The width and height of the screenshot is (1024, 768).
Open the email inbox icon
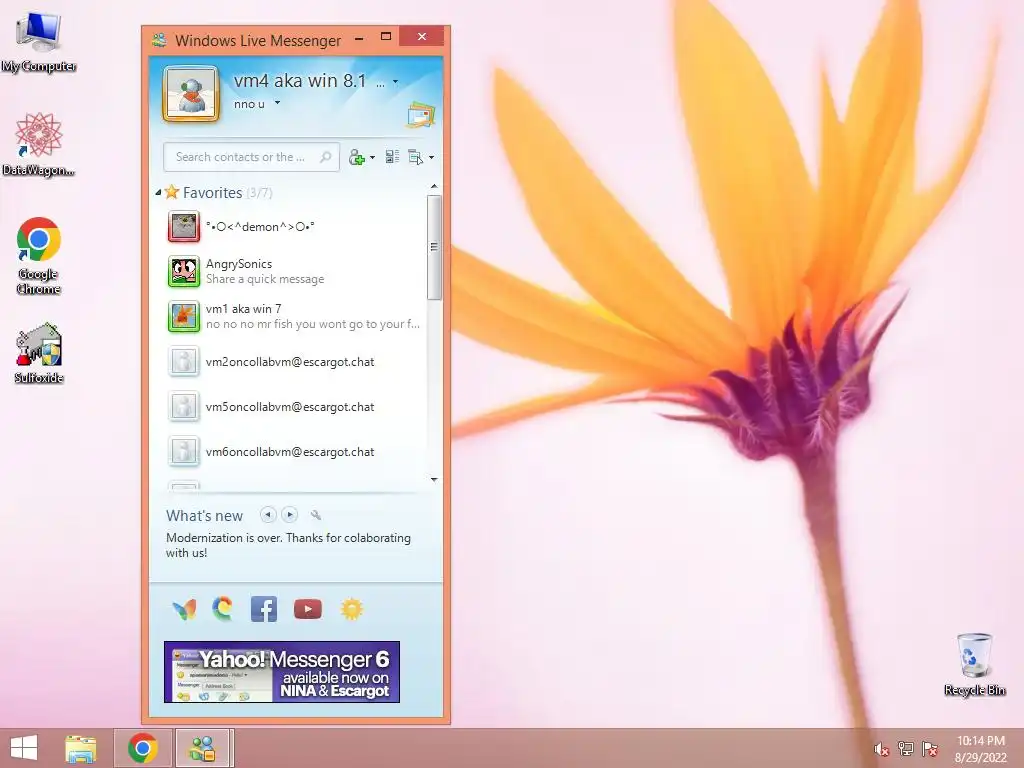coord(421,114)
